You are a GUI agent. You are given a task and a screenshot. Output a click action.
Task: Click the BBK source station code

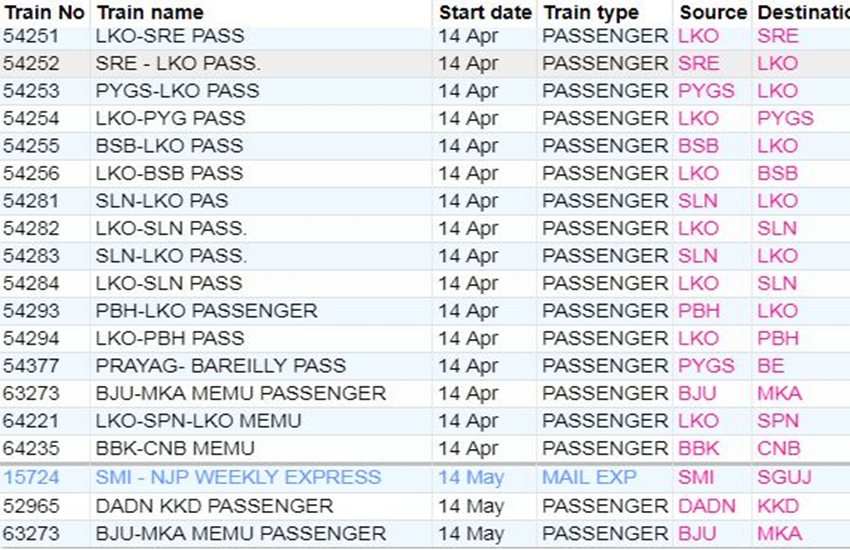[x=699, y=448]
